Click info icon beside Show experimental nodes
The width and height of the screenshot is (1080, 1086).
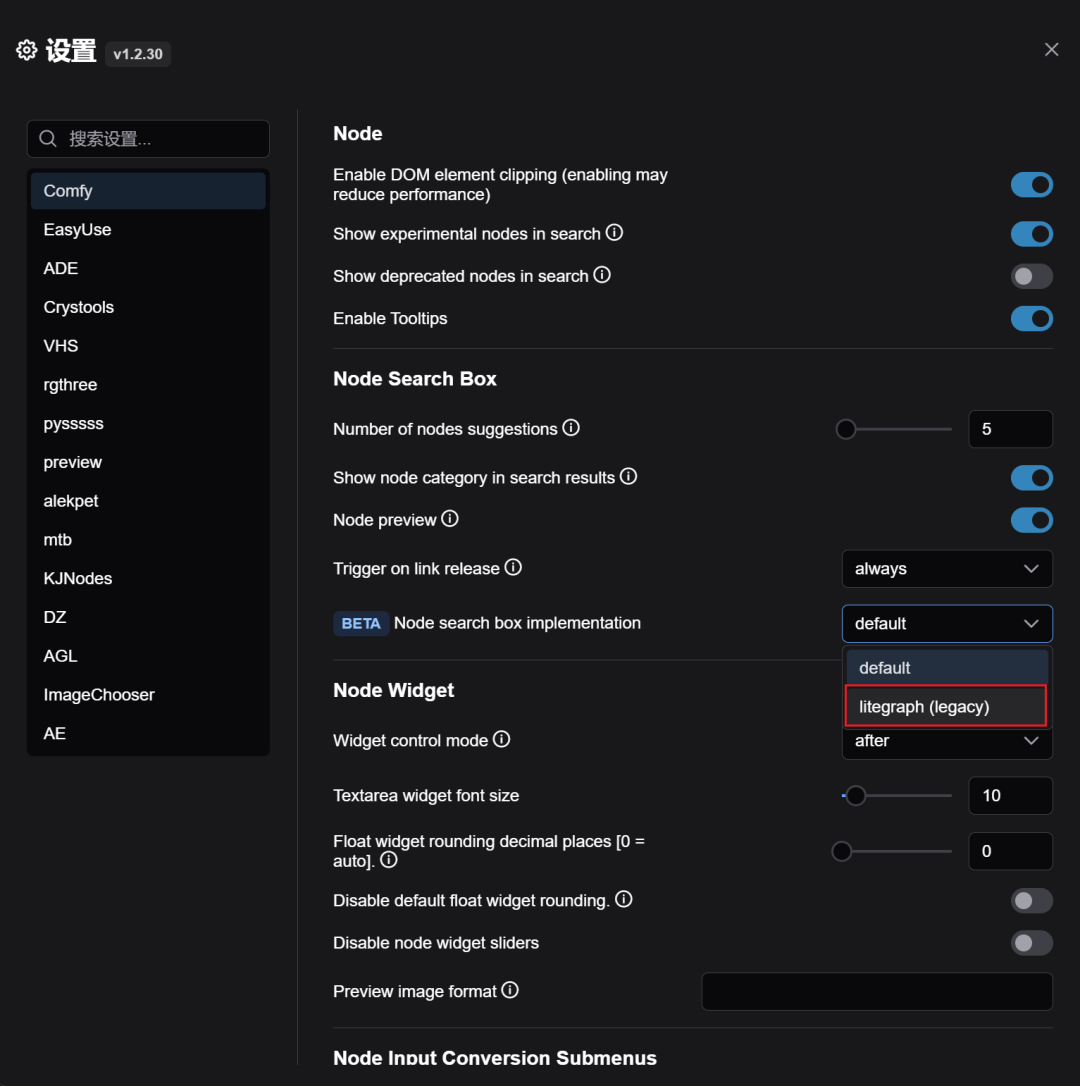[x=615, y=233]
